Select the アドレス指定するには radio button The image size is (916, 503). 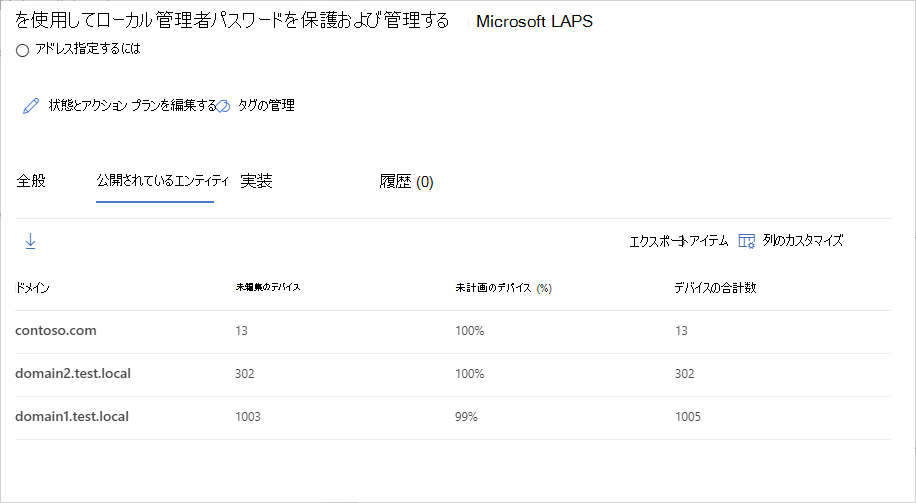[x=23, y=51]
